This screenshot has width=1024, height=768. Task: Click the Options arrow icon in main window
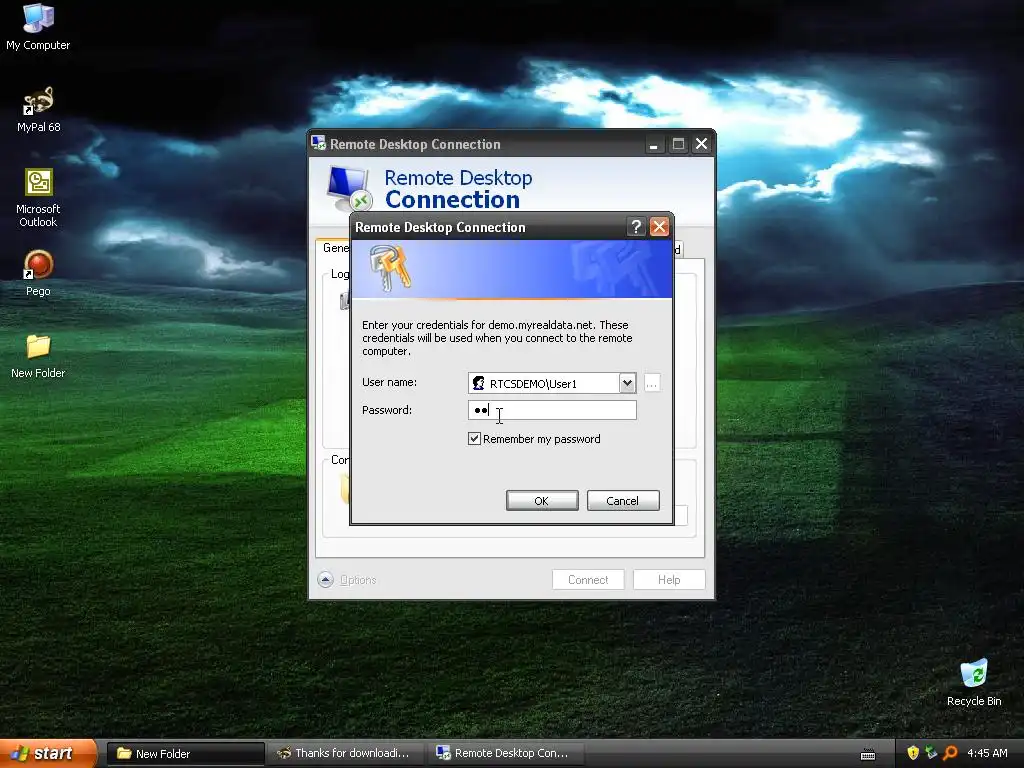(x=325, y=579)
